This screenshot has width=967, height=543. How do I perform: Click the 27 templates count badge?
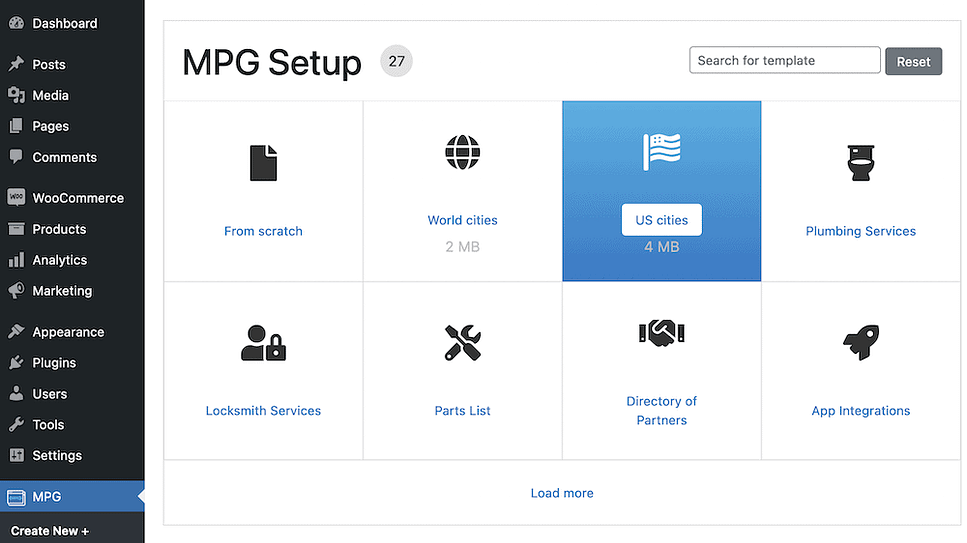[397, 61]
